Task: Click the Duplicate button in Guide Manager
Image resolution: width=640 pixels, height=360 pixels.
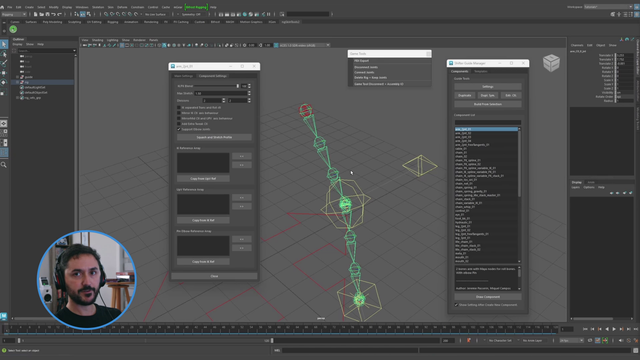Action: (464, 96)
